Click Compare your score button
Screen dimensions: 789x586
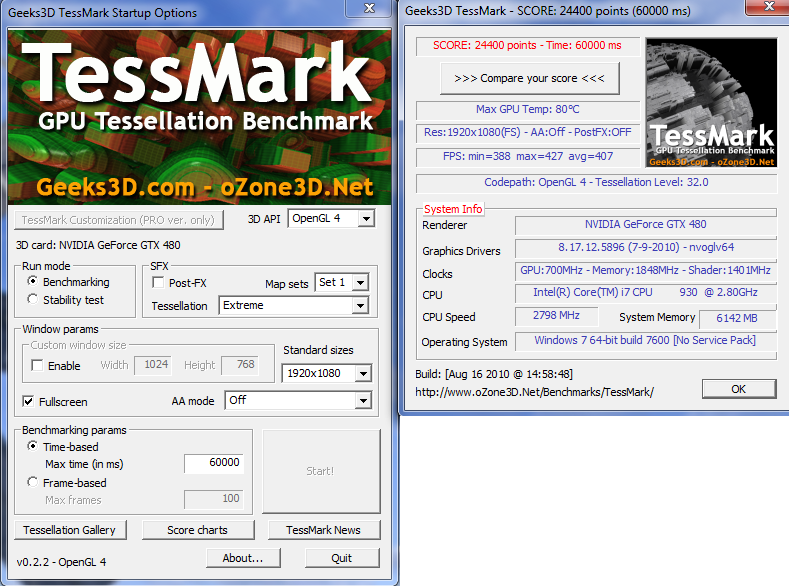529,78
